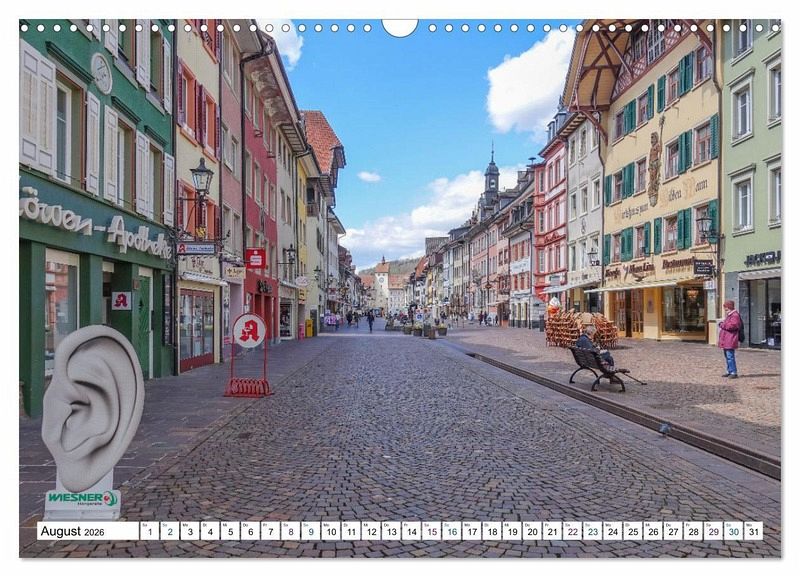The image size is (800, 577).
Task: Select day 23 on the calendar row
Action: click(x=592, y=531)
